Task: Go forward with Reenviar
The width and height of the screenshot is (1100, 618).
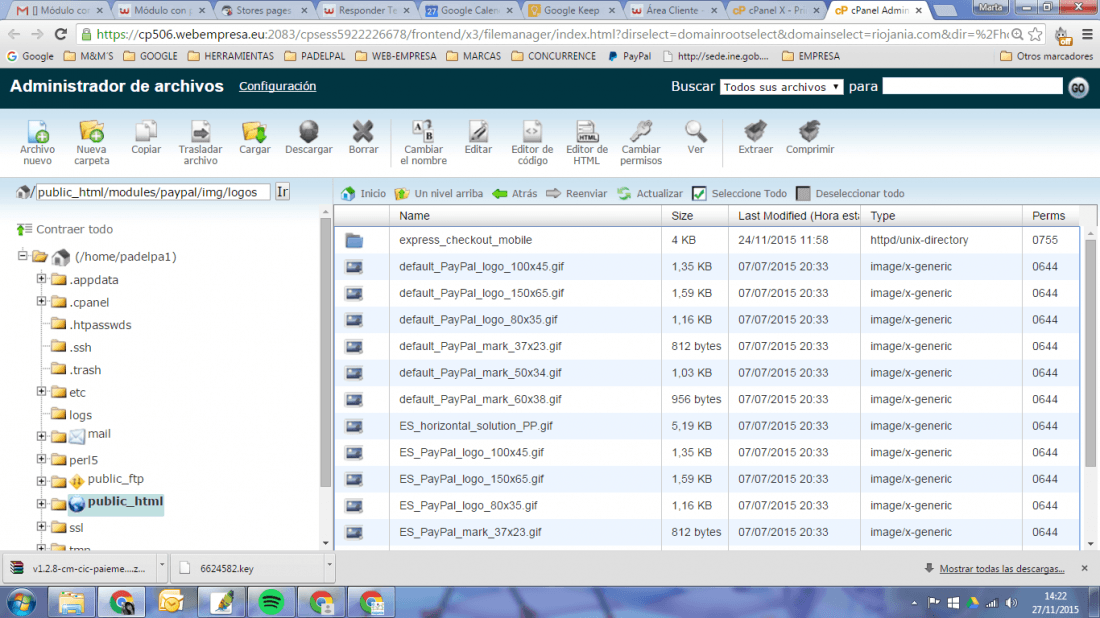Action: coord(577,194)
